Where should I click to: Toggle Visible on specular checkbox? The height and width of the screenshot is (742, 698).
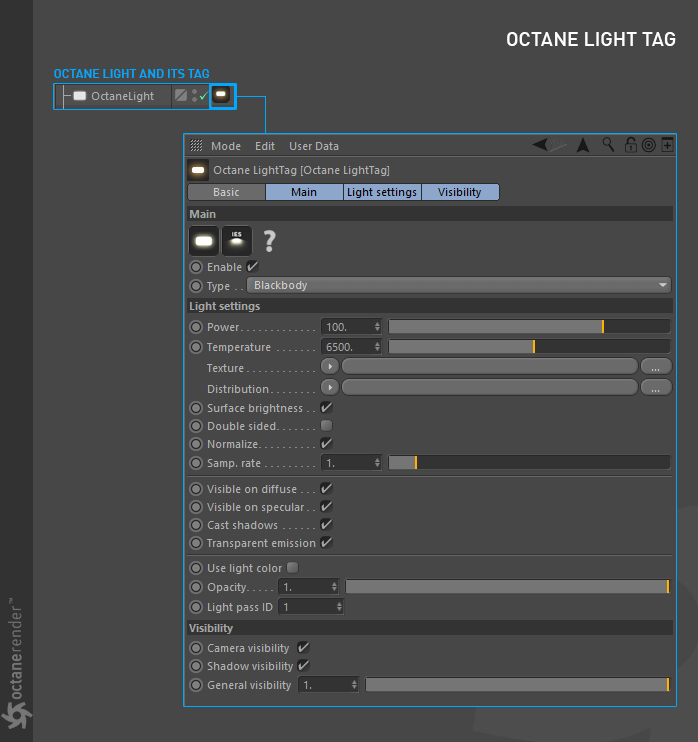click(x=326, y=506)
